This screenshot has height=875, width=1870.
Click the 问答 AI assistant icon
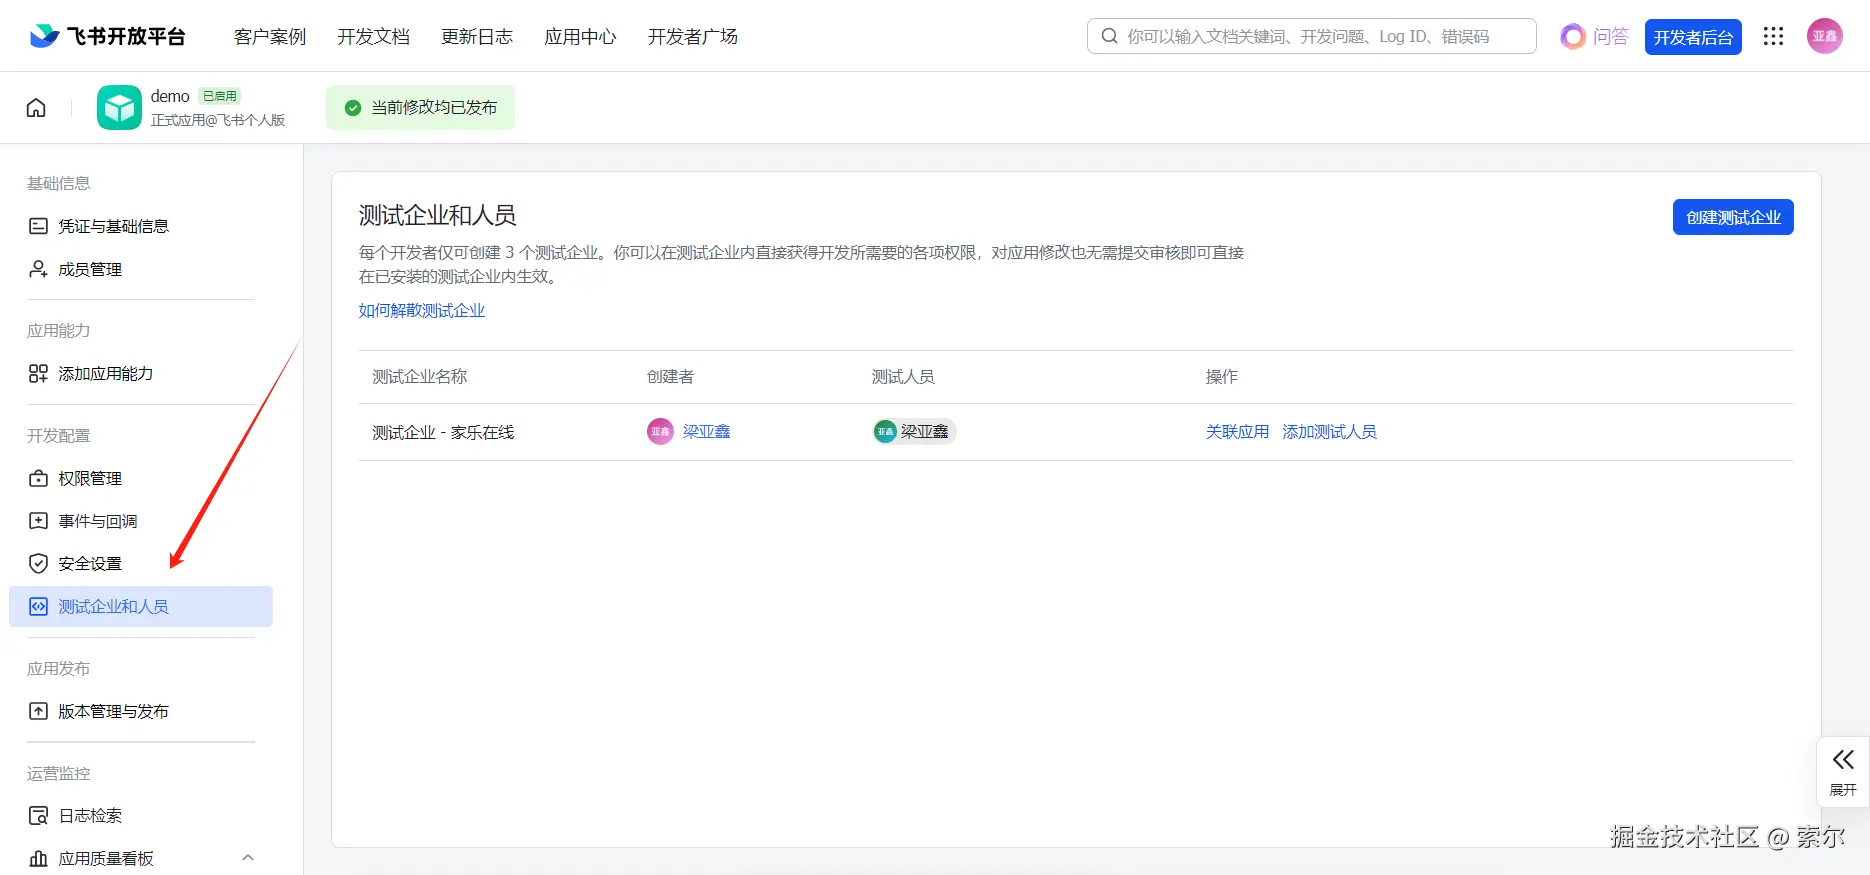[x=1573, y=37]
